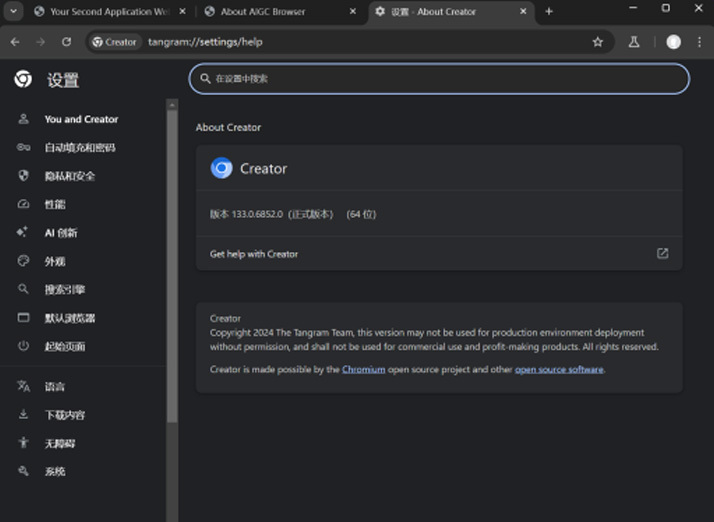Open the profile avatar menu
The height and width of the screenshot is (522, 714).
pos(673,42)
